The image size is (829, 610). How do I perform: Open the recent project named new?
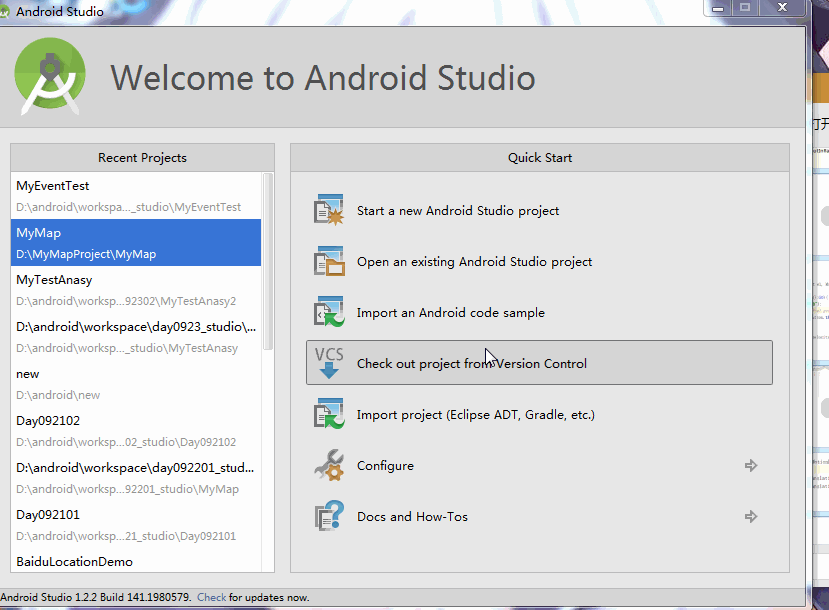[136, 384]
